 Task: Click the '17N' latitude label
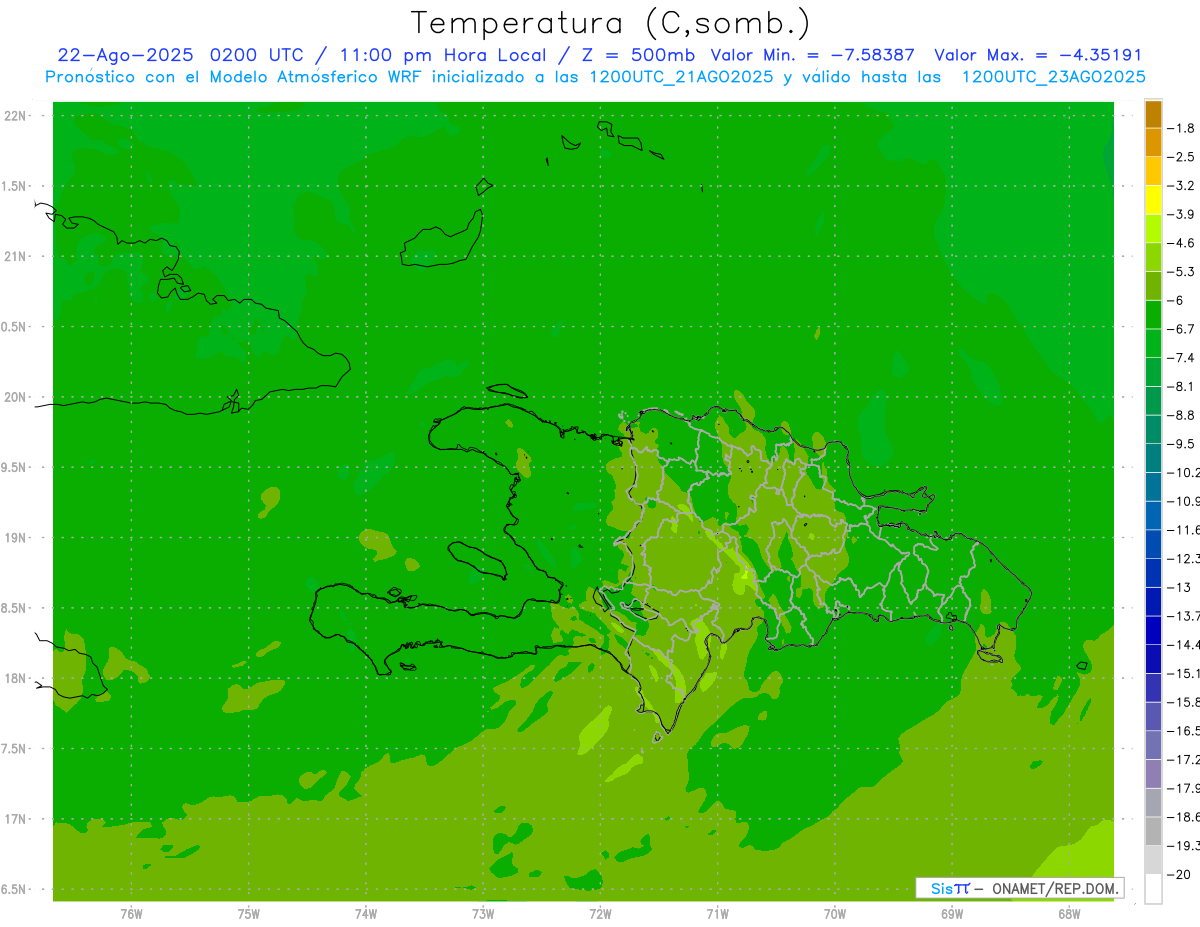[17, 819]
